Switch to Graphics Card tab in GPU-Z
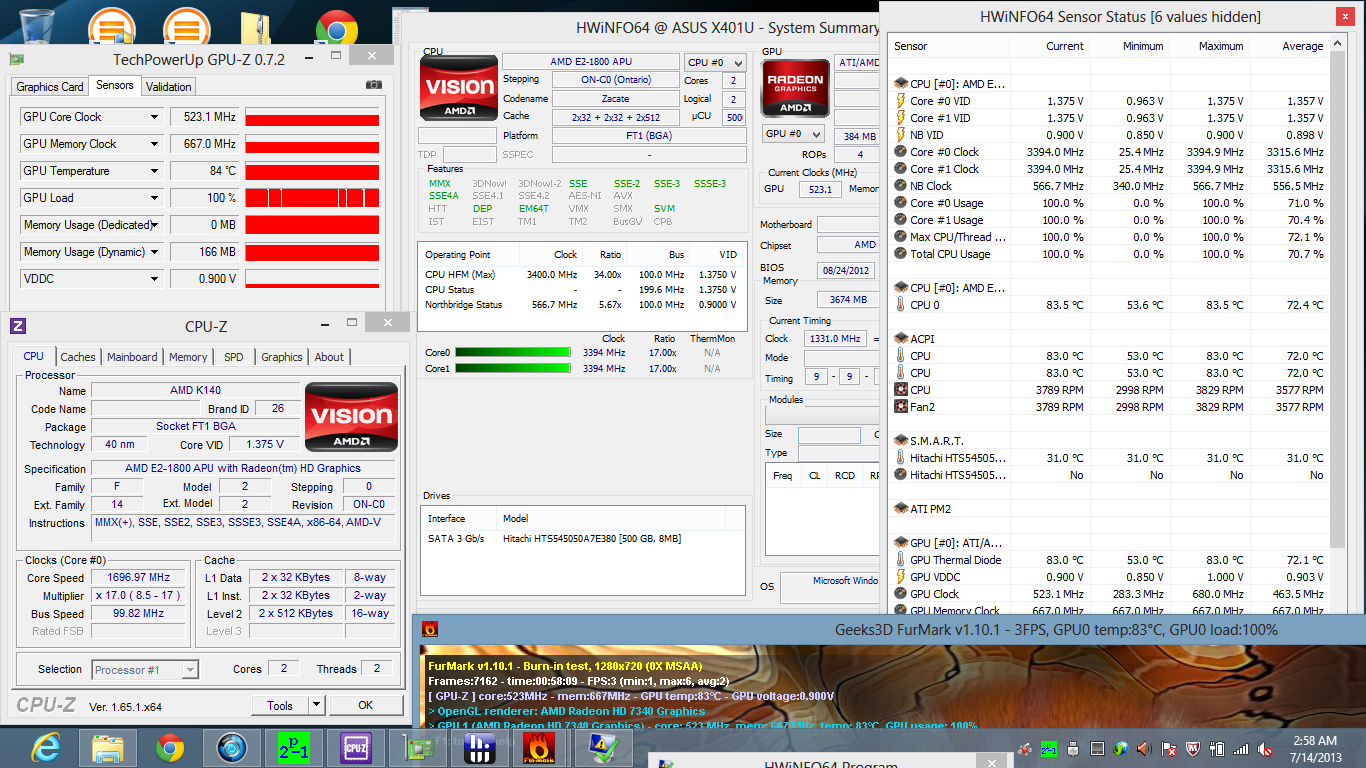The height and width of the screenshot is (768, 1366). click(x=50, y=87)
